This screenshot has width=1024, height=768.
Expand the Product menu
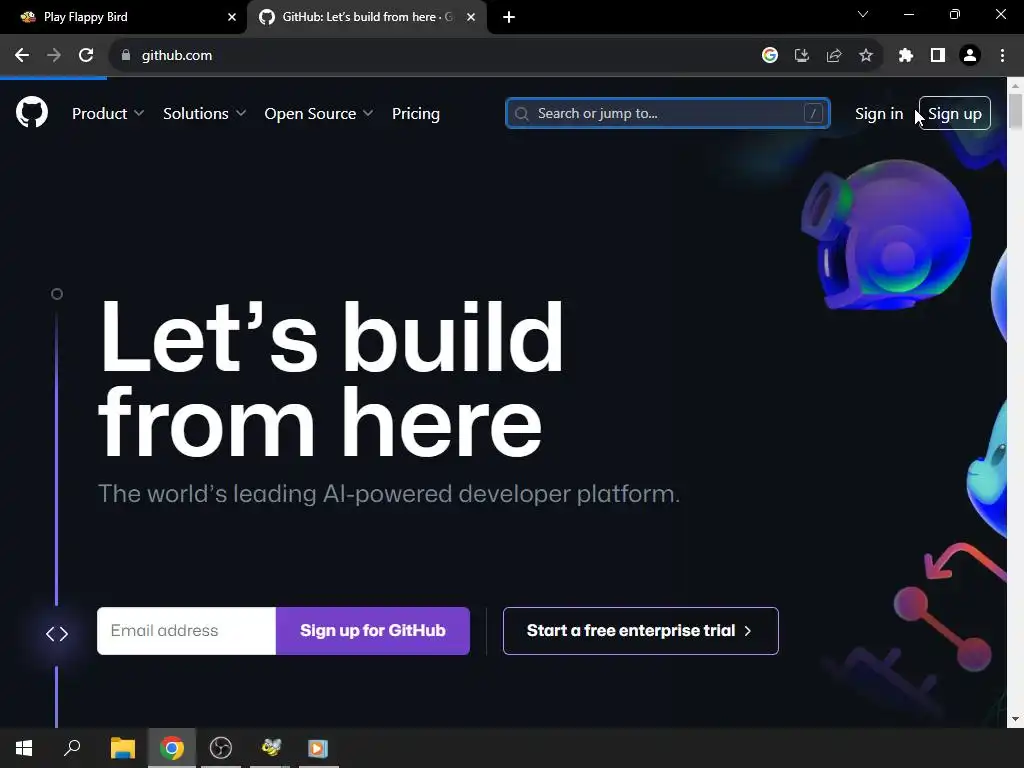pyautogui.click(x=108, y=114)
